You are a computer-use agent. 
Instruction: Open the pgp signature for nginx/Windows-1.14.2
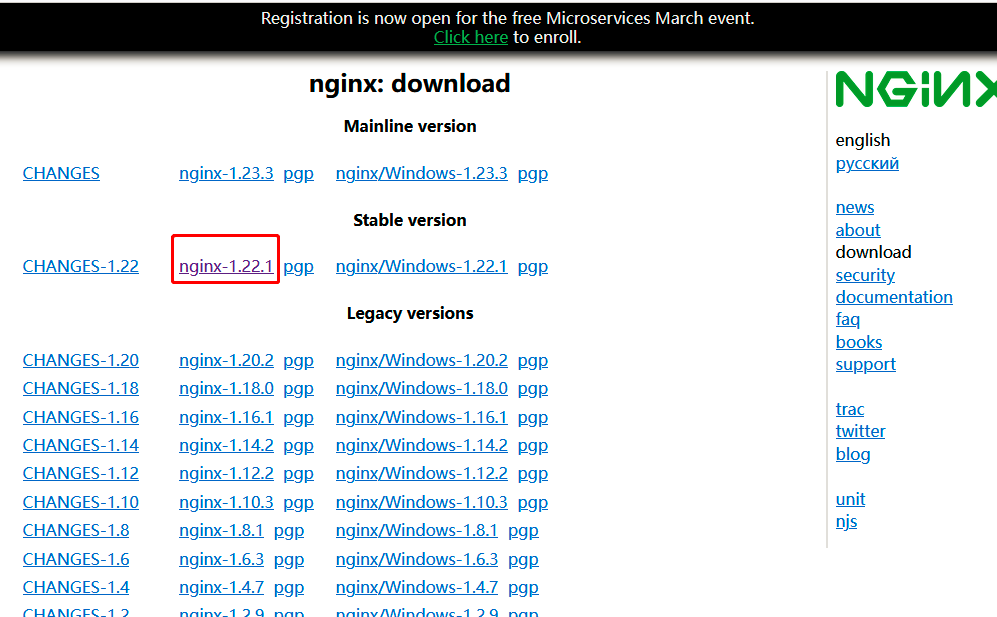(x=533, y=446)
